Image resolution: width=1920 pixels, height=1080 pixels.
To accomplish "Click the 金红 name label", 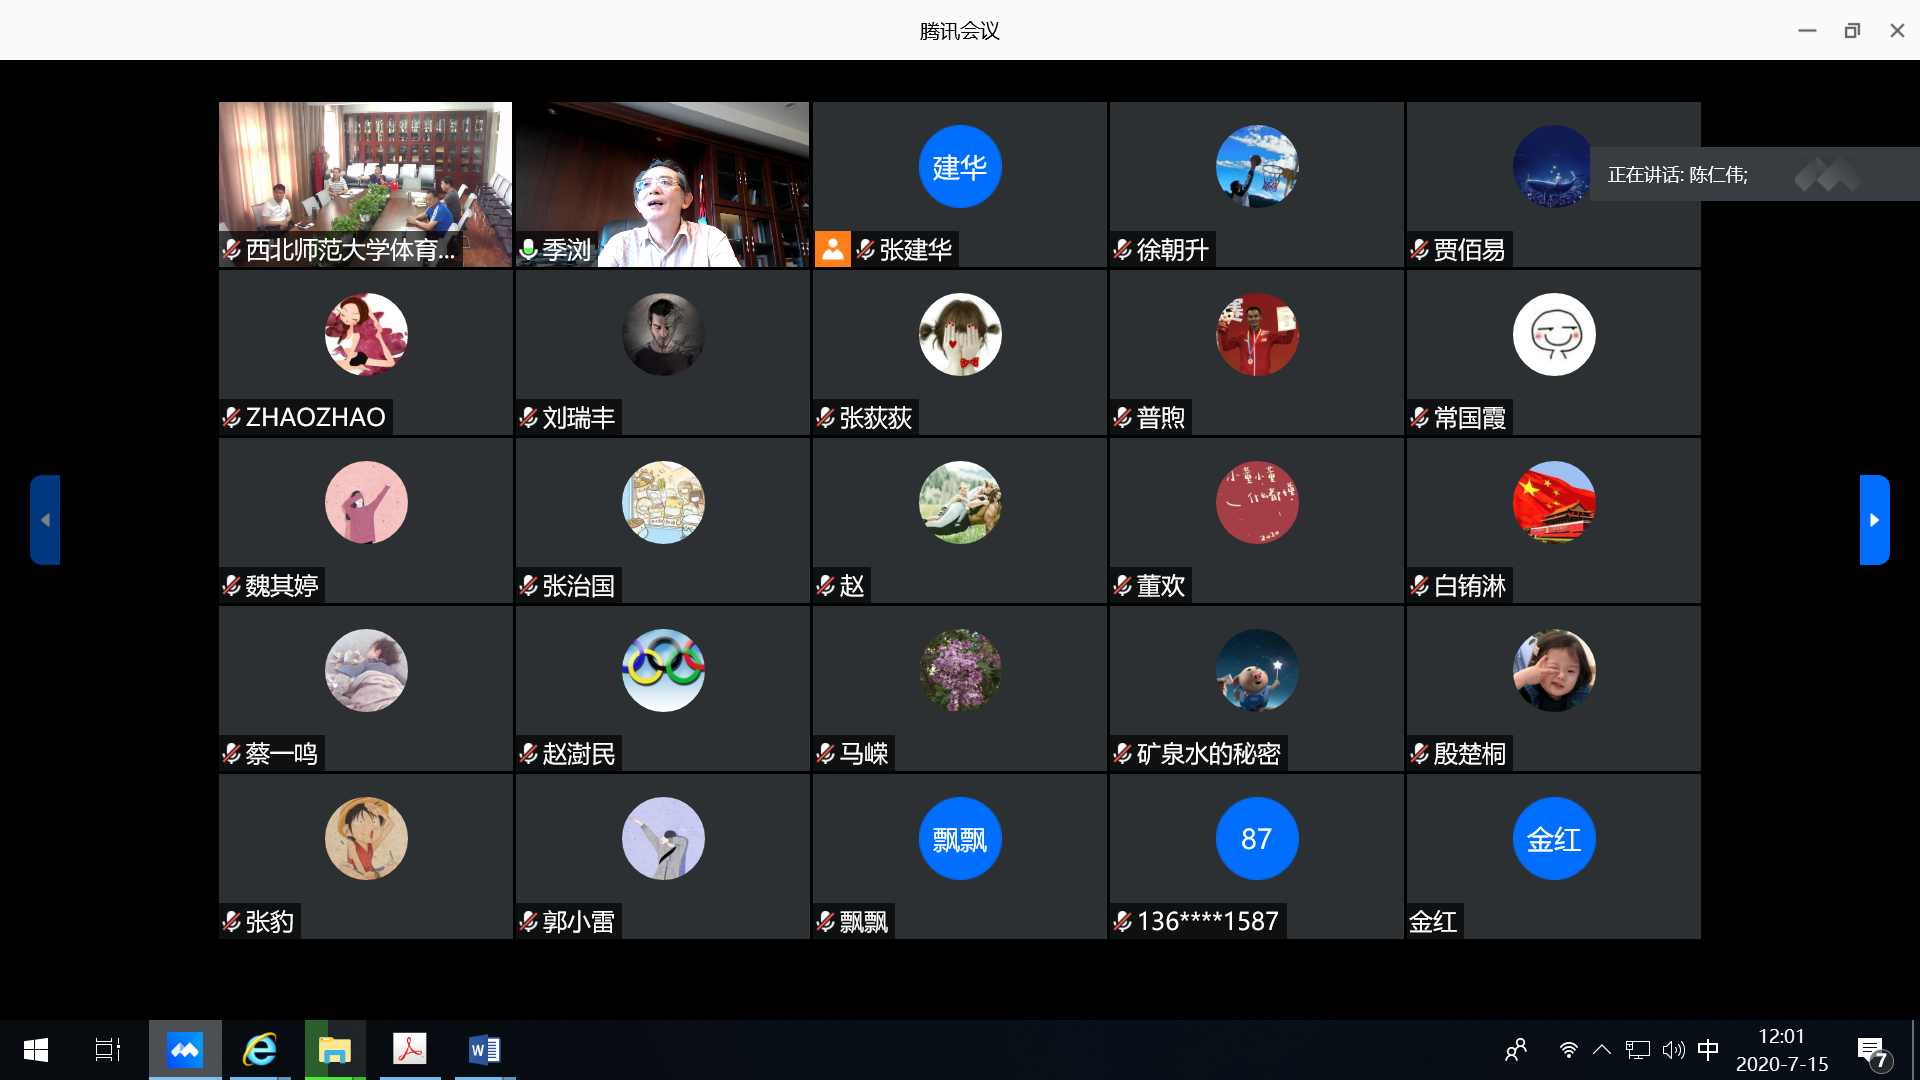I will (x=1433, y=921).
